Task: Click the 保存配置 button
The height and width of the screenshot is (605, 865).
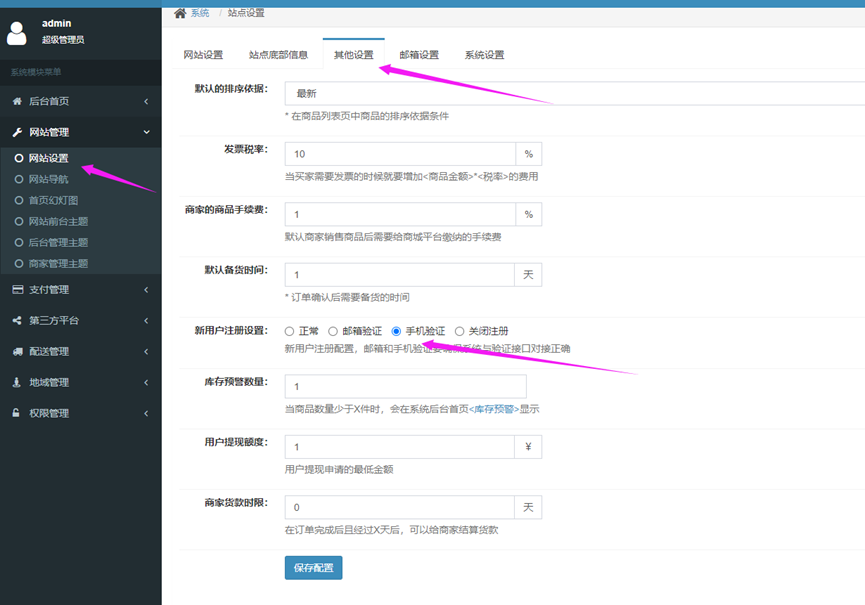Action: pyautogui.click(x=313, y=568)
